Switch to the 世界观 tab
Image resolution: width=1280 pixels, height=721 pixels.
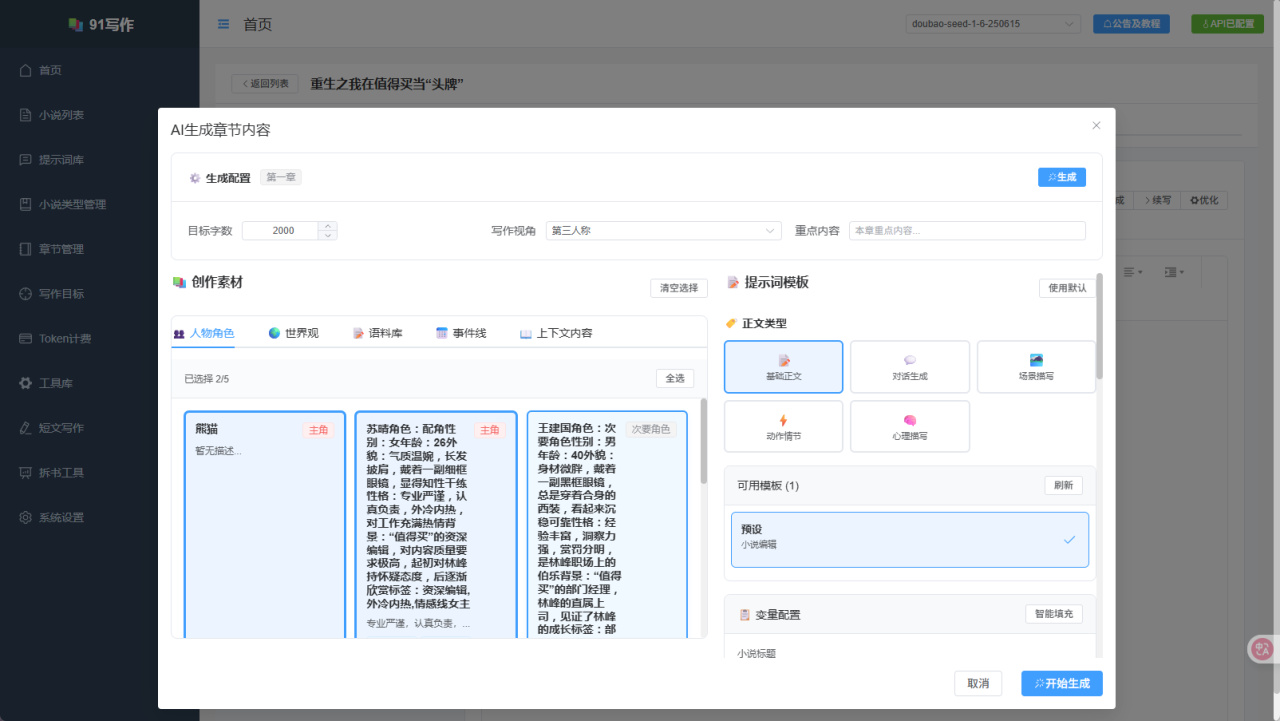pyautogui.click(x=294, y=333)
